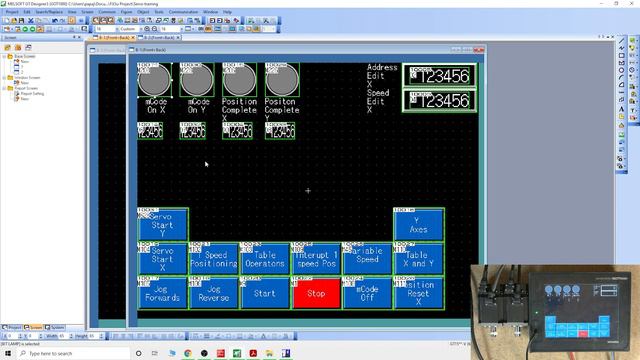Select the Rectangle figure tool in right toolbar

622,55
